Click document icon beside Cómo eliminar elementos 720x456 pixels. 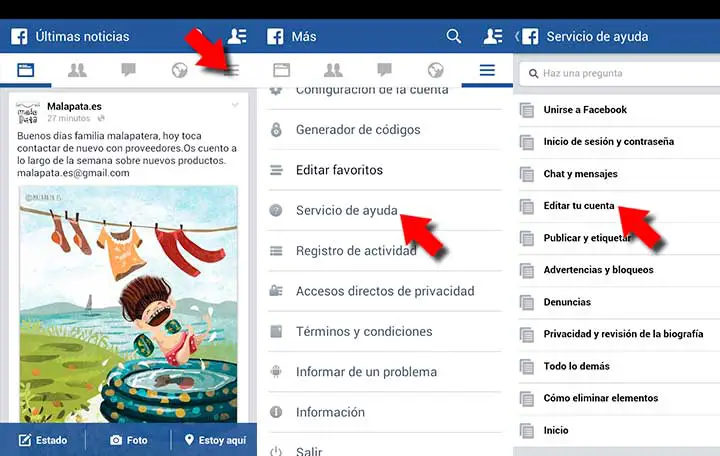pos(527,399)
